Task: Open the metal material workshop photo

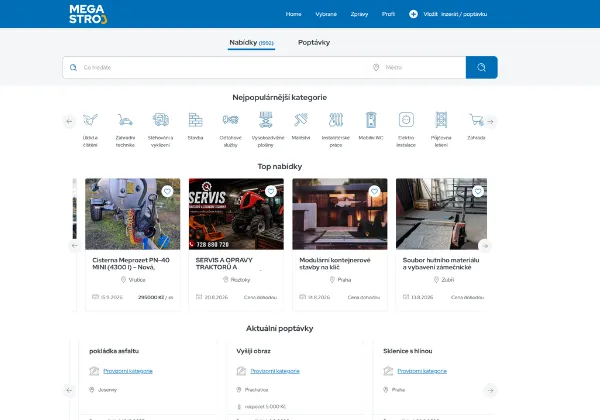Action: point(441,214)
